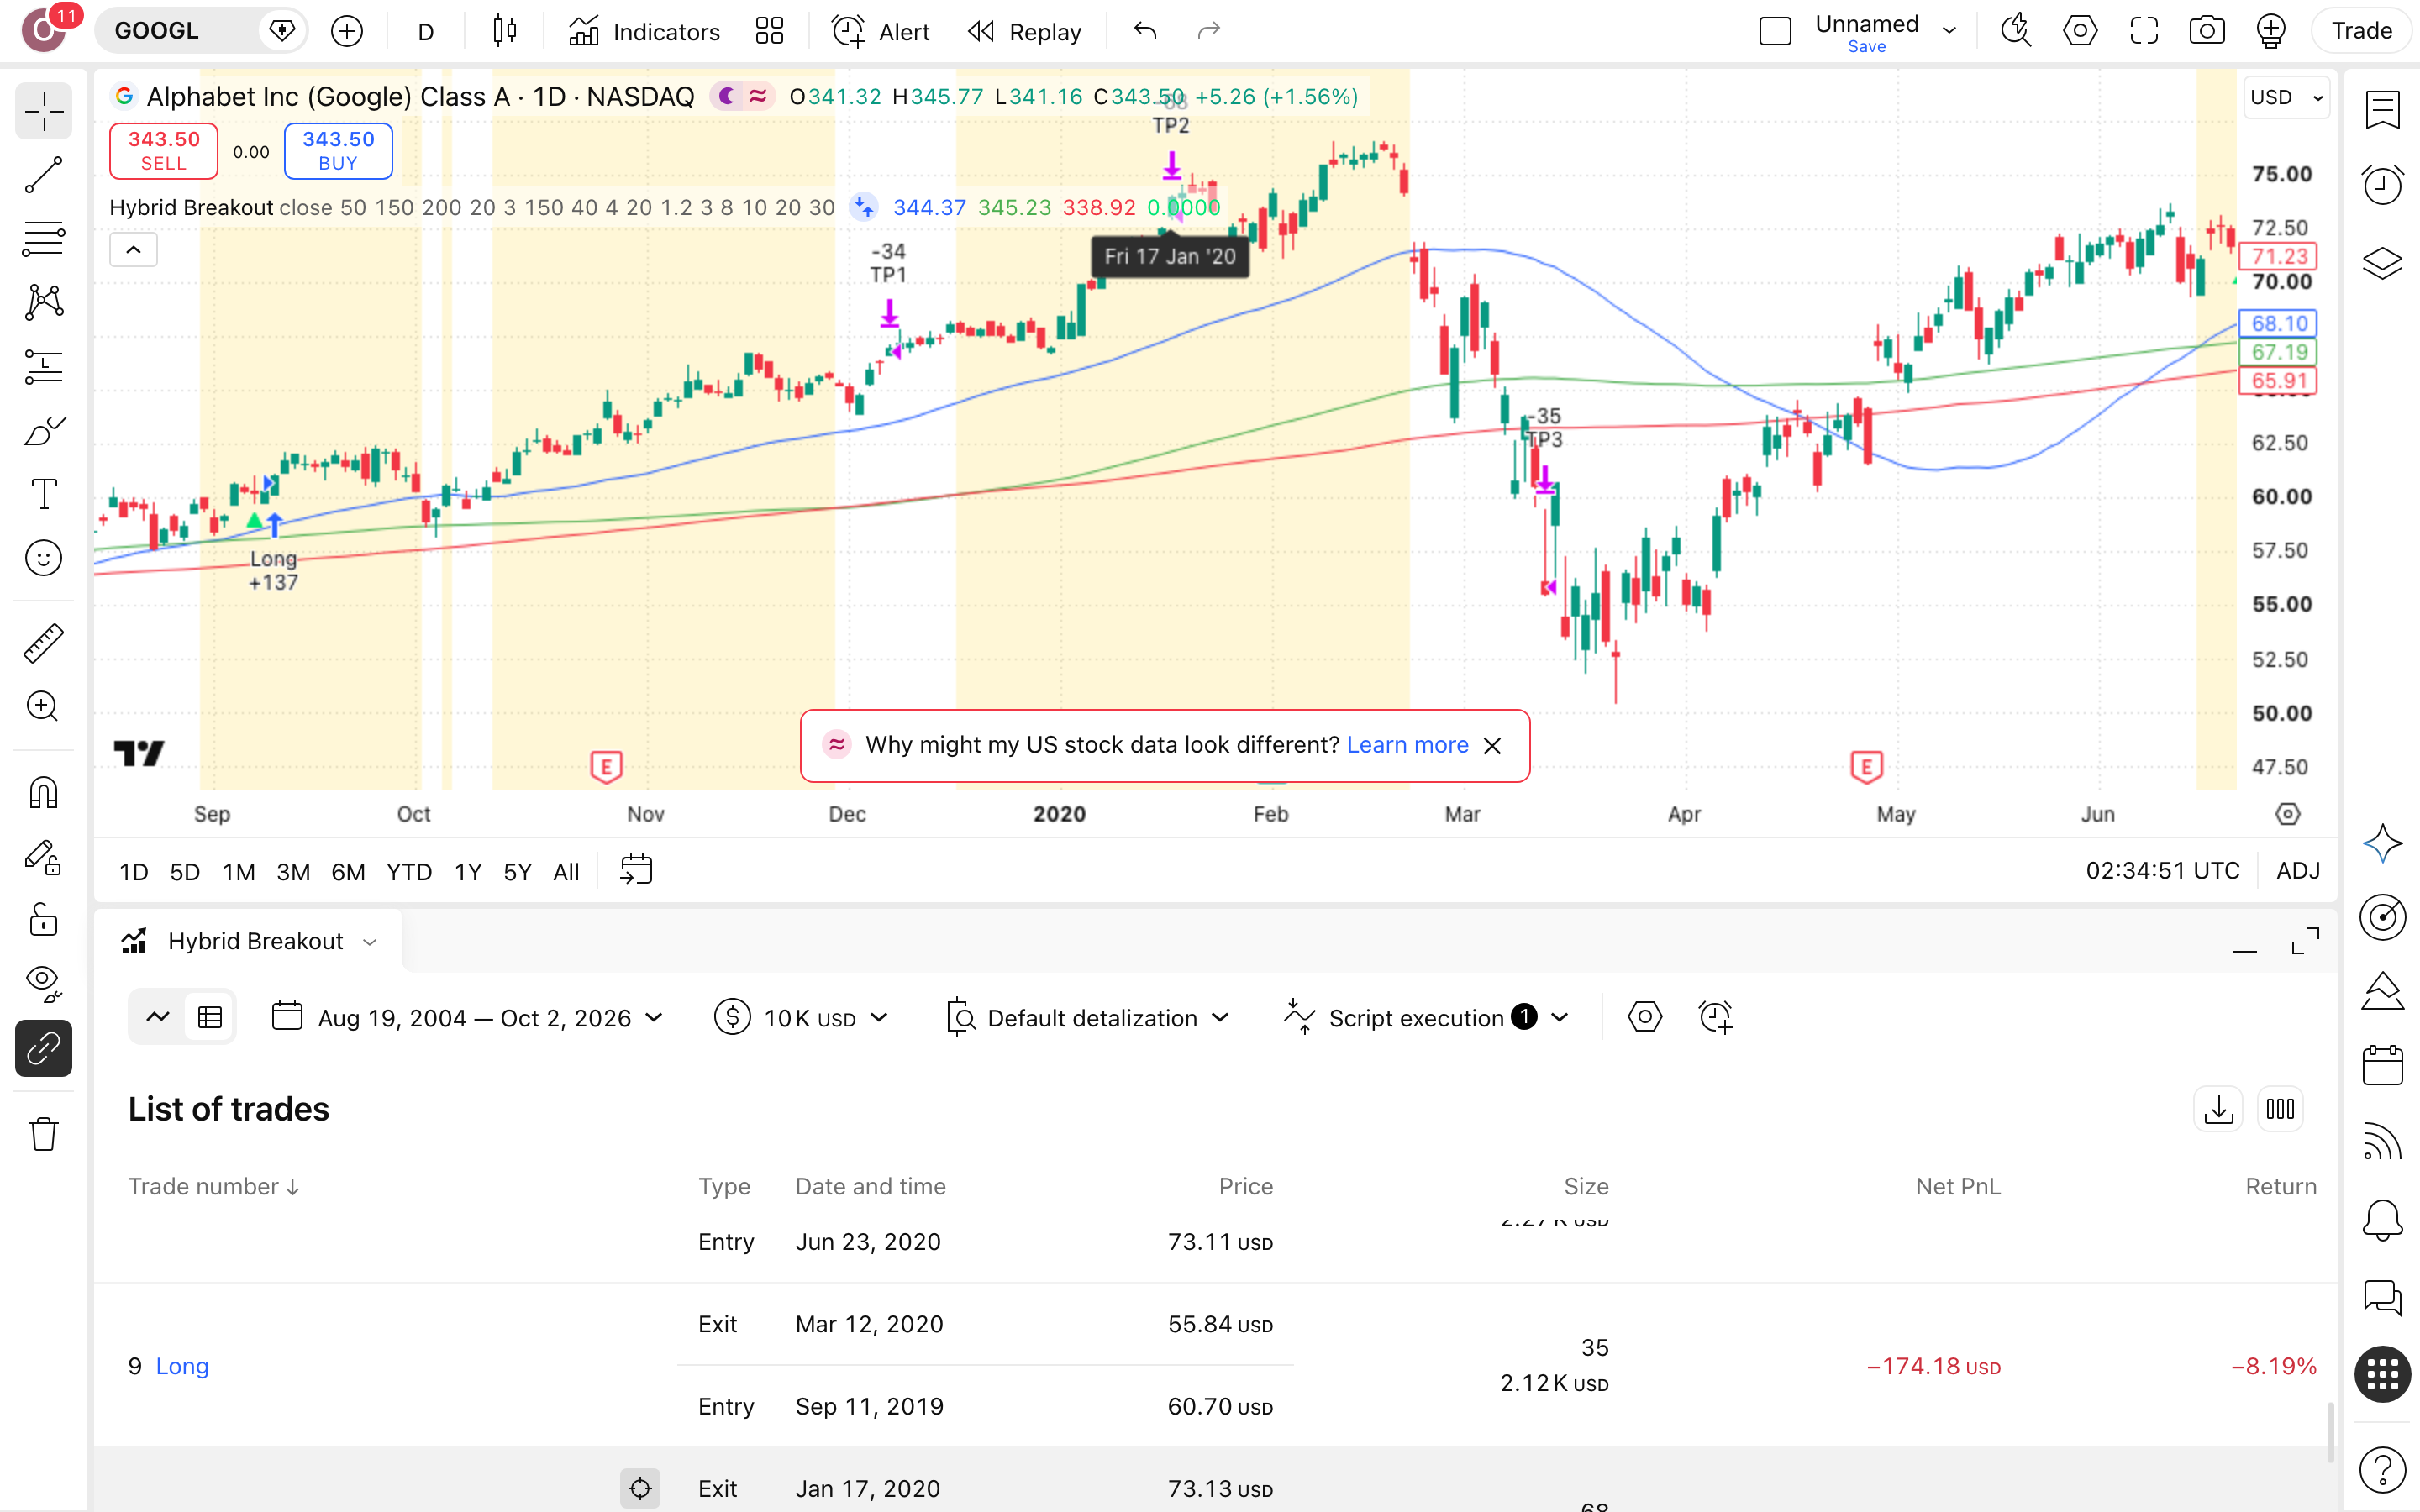2420x1512 pixels.
Task: Undo the last chart action
Action: click(x=1145, y=31)
